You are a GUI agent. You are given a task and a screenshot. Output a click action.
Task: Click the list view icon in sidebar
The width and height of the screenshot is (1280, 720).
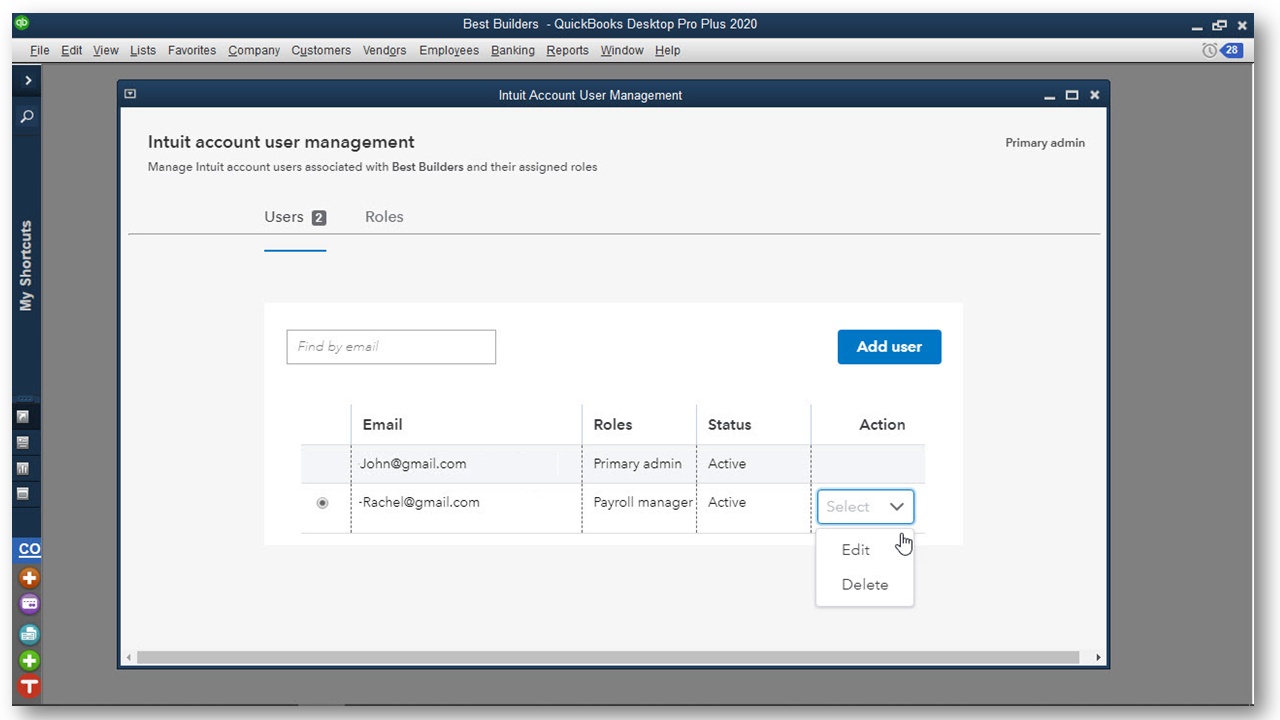pos(23,442)
